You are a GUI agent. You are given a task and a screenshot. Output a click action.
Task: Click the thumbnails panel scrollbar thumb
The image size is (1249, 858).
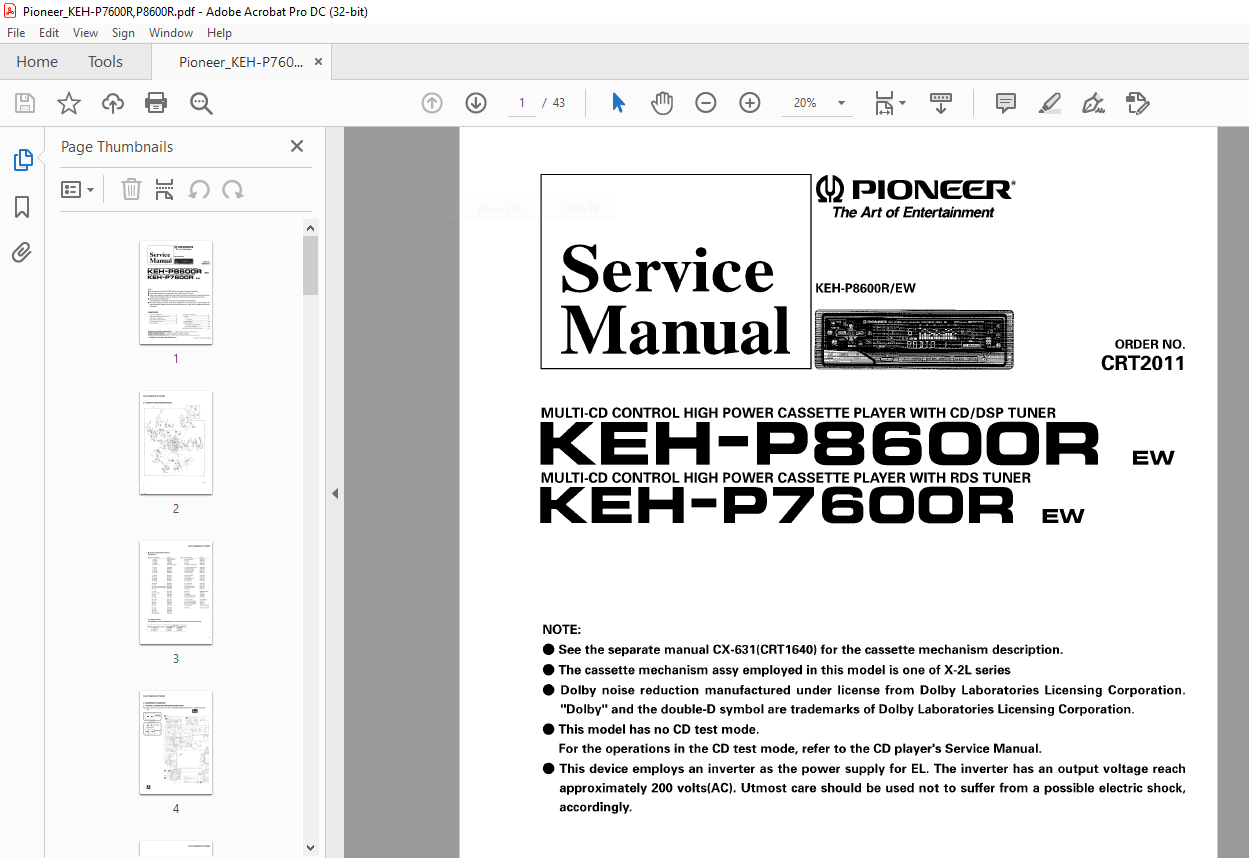click(x=310, y=265)
